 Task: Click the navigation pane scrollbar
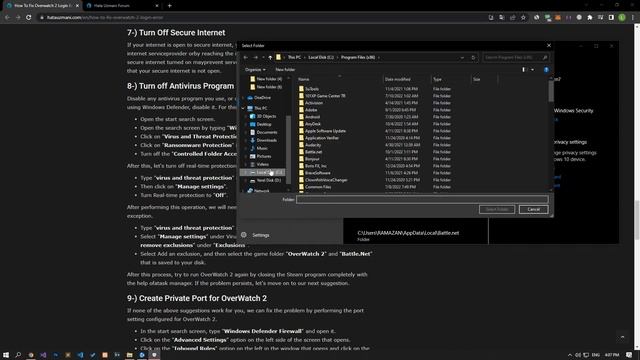pyautogui.click(x=289, y=149)
